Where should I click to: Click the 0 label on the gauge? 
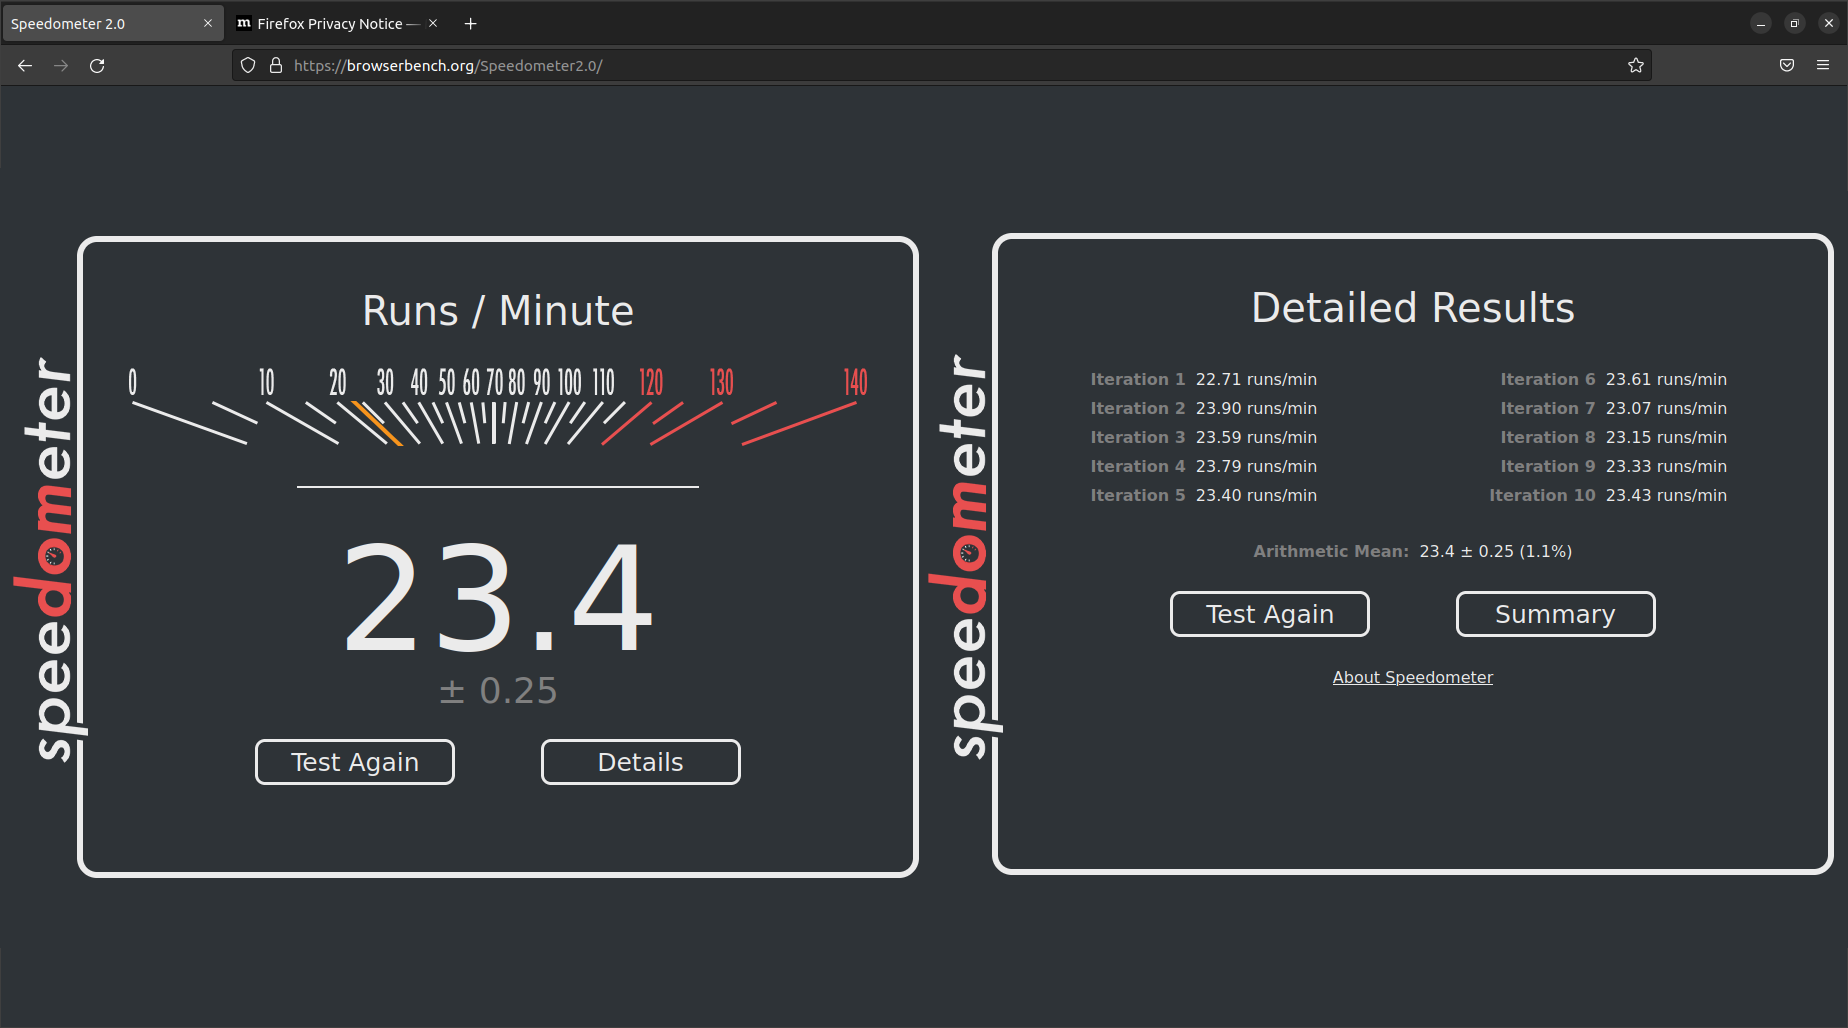click(132, 382)
